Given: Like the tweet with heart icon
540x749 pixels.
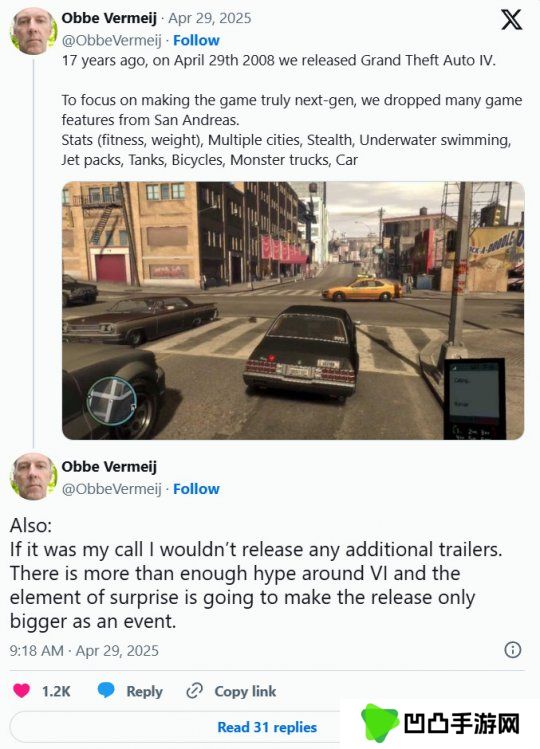Looking at the screenshot, I should (21, 691).
